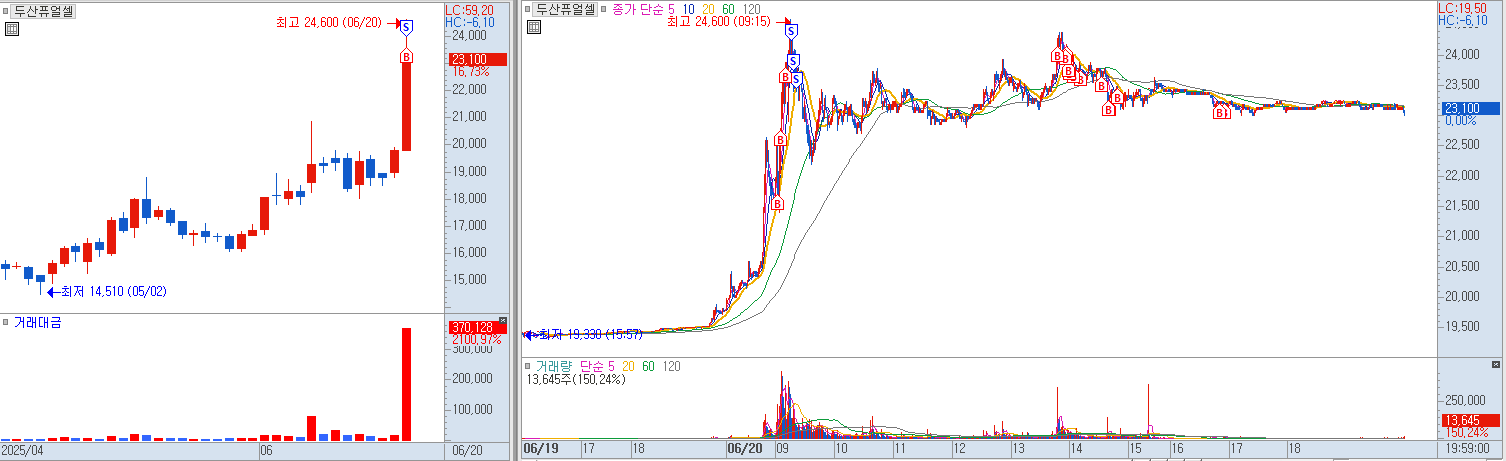Toggle small square beside daily chart 두산퓨얼셀 label
The width and height of the screenshot is (1506, 461).
point(6,10)
